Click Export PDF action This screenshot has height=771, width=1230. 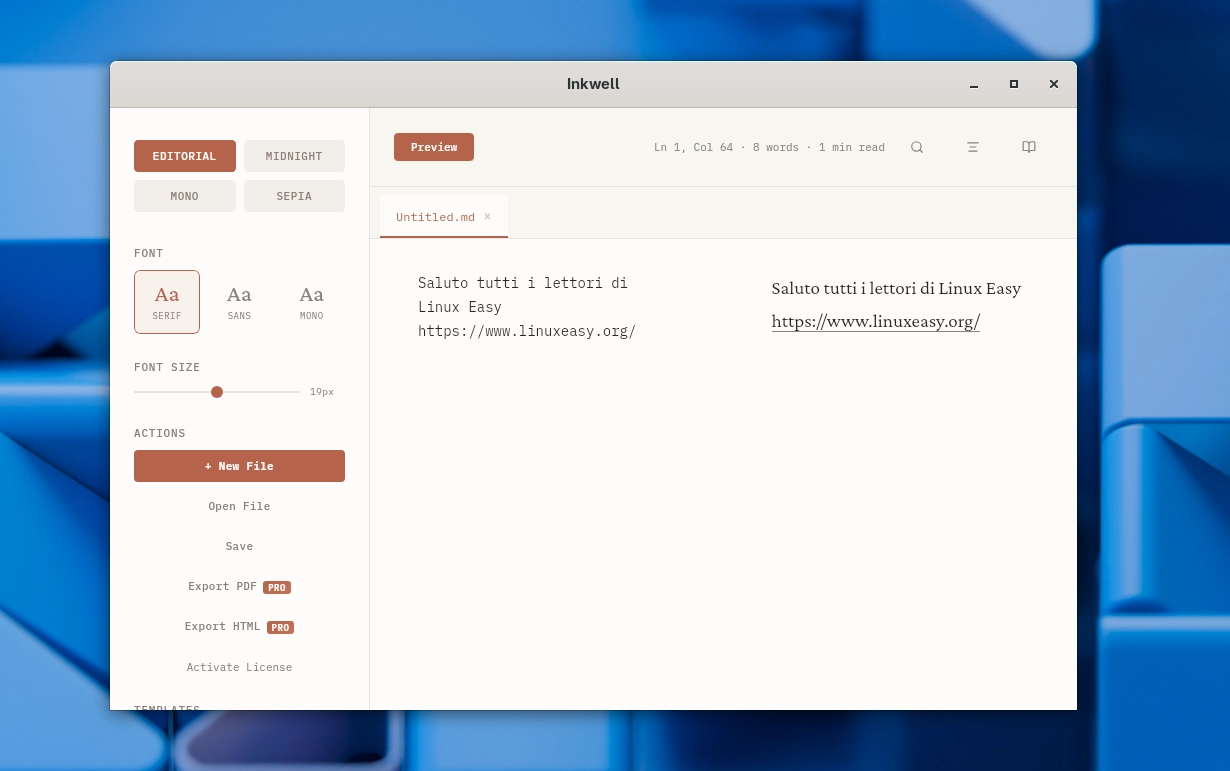[223, 587]
